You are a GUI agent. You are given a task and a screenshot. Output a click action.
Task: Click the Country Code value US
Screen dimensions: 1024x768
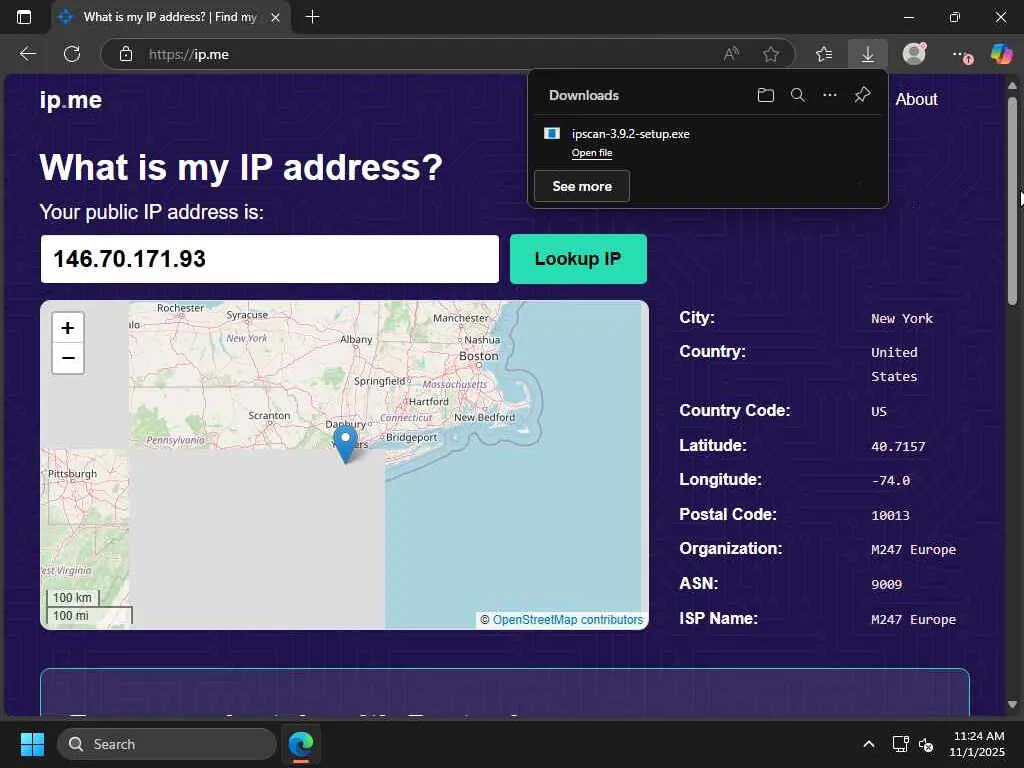tap(878, 411)
